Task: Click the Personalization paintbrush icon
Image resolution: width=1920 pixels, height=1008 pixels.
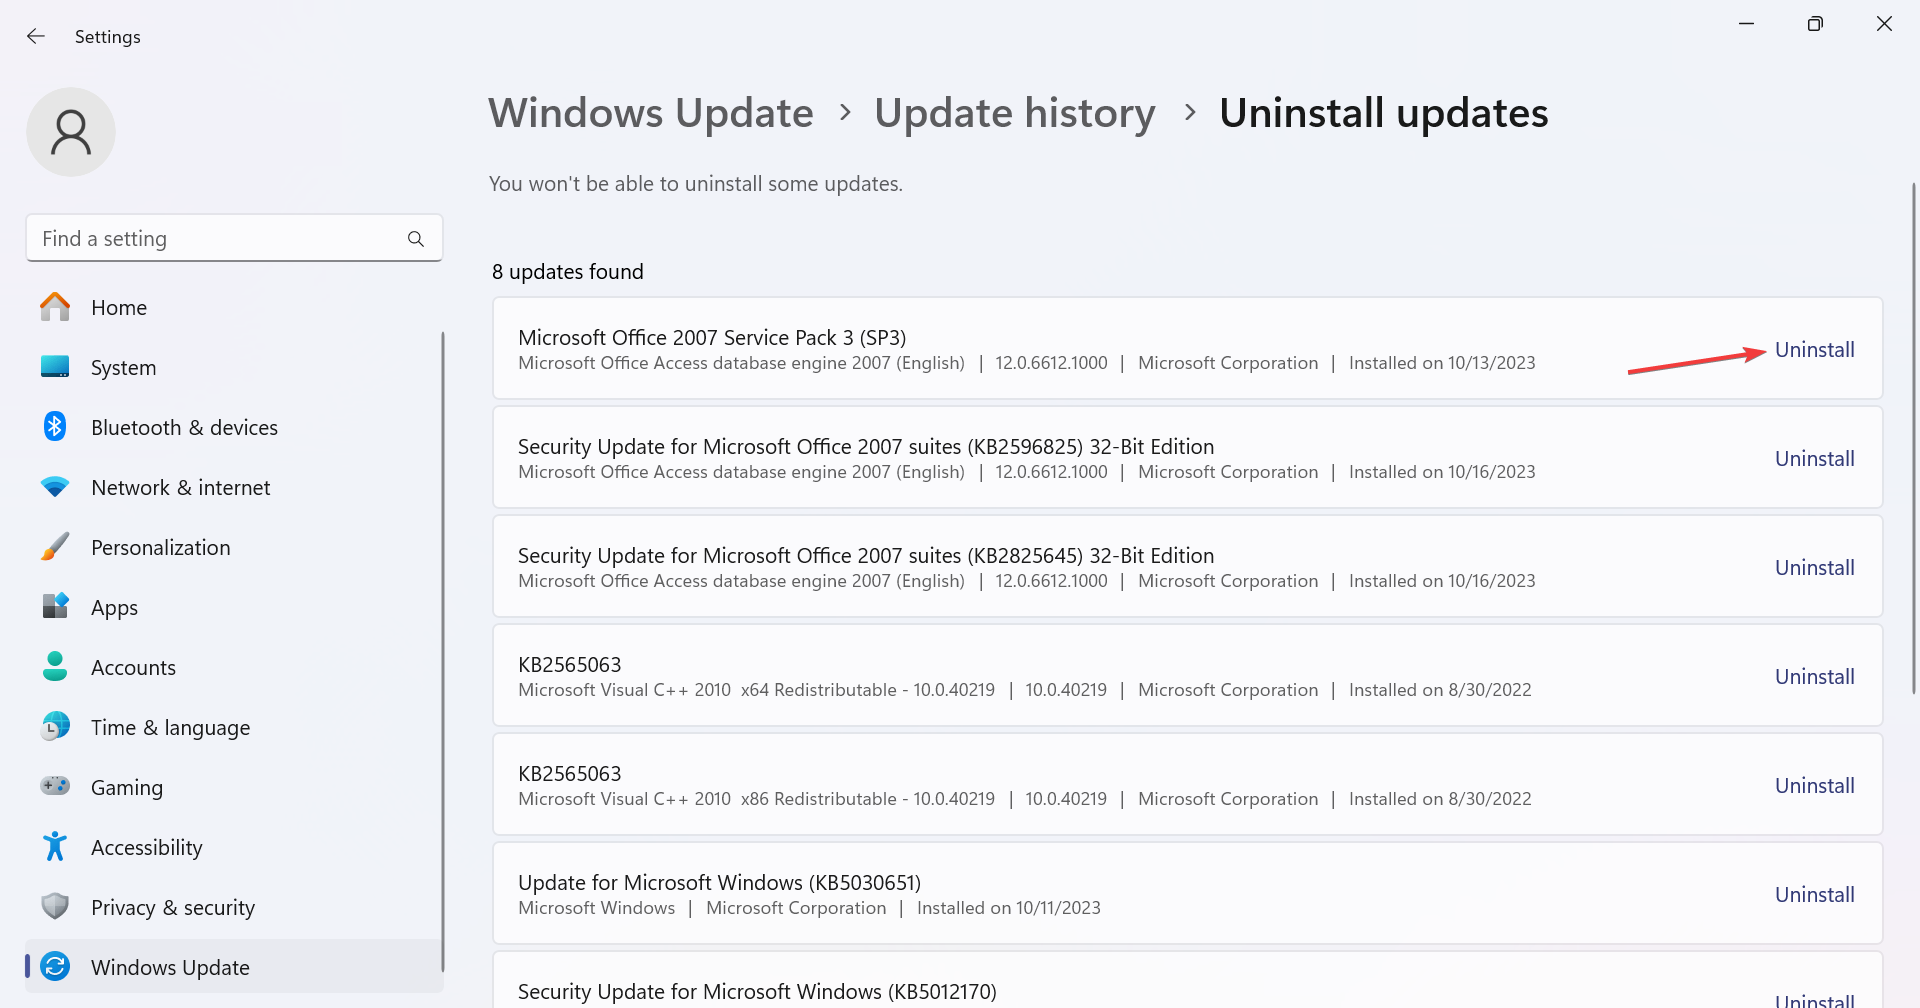Action: (x=55, y=547)
